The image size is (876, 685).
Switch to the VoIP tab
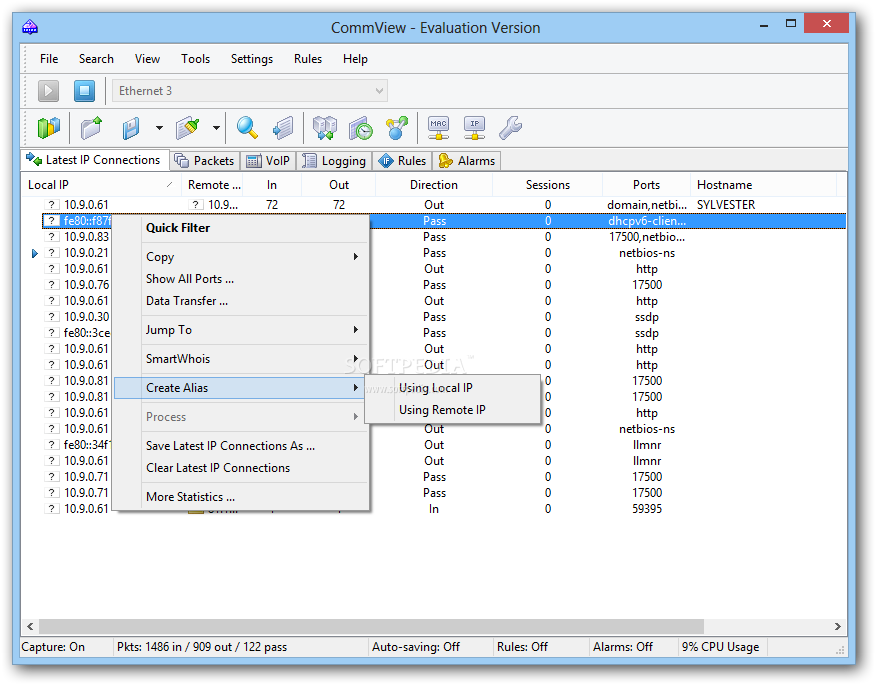(269, 161)
